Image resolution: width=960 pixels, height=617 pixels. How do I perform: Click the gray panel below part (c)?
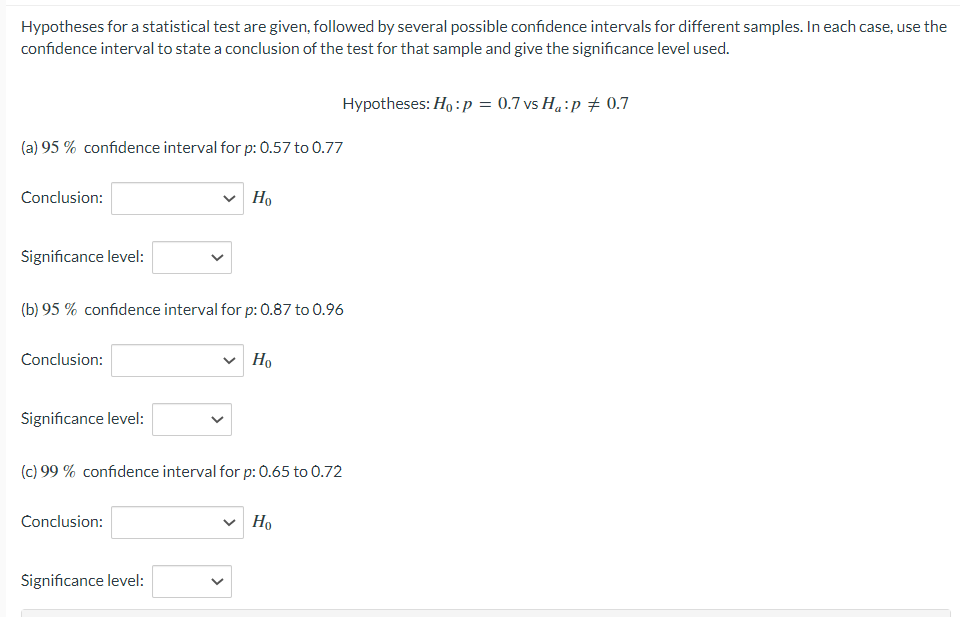pos(480,613)
